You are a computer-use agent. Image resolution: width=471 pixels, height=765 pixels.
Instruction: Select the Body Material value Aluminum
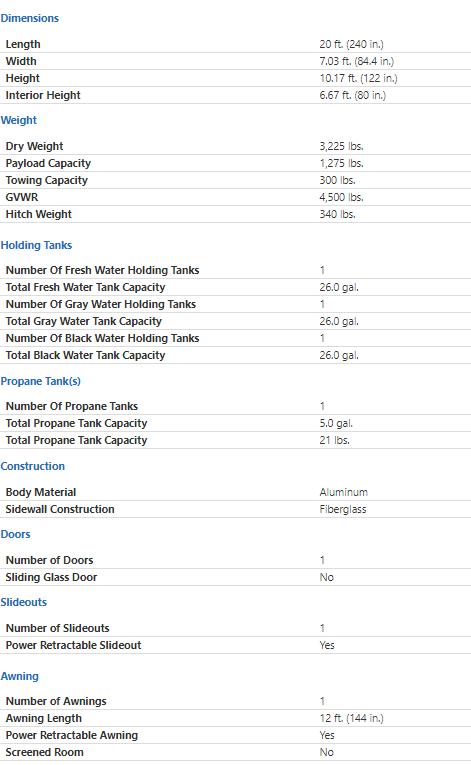pyautogui.click(x=344, y=492)
